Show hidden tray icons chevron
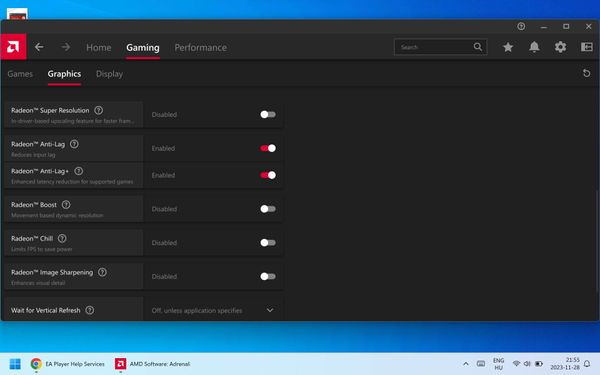 (466, 364)
